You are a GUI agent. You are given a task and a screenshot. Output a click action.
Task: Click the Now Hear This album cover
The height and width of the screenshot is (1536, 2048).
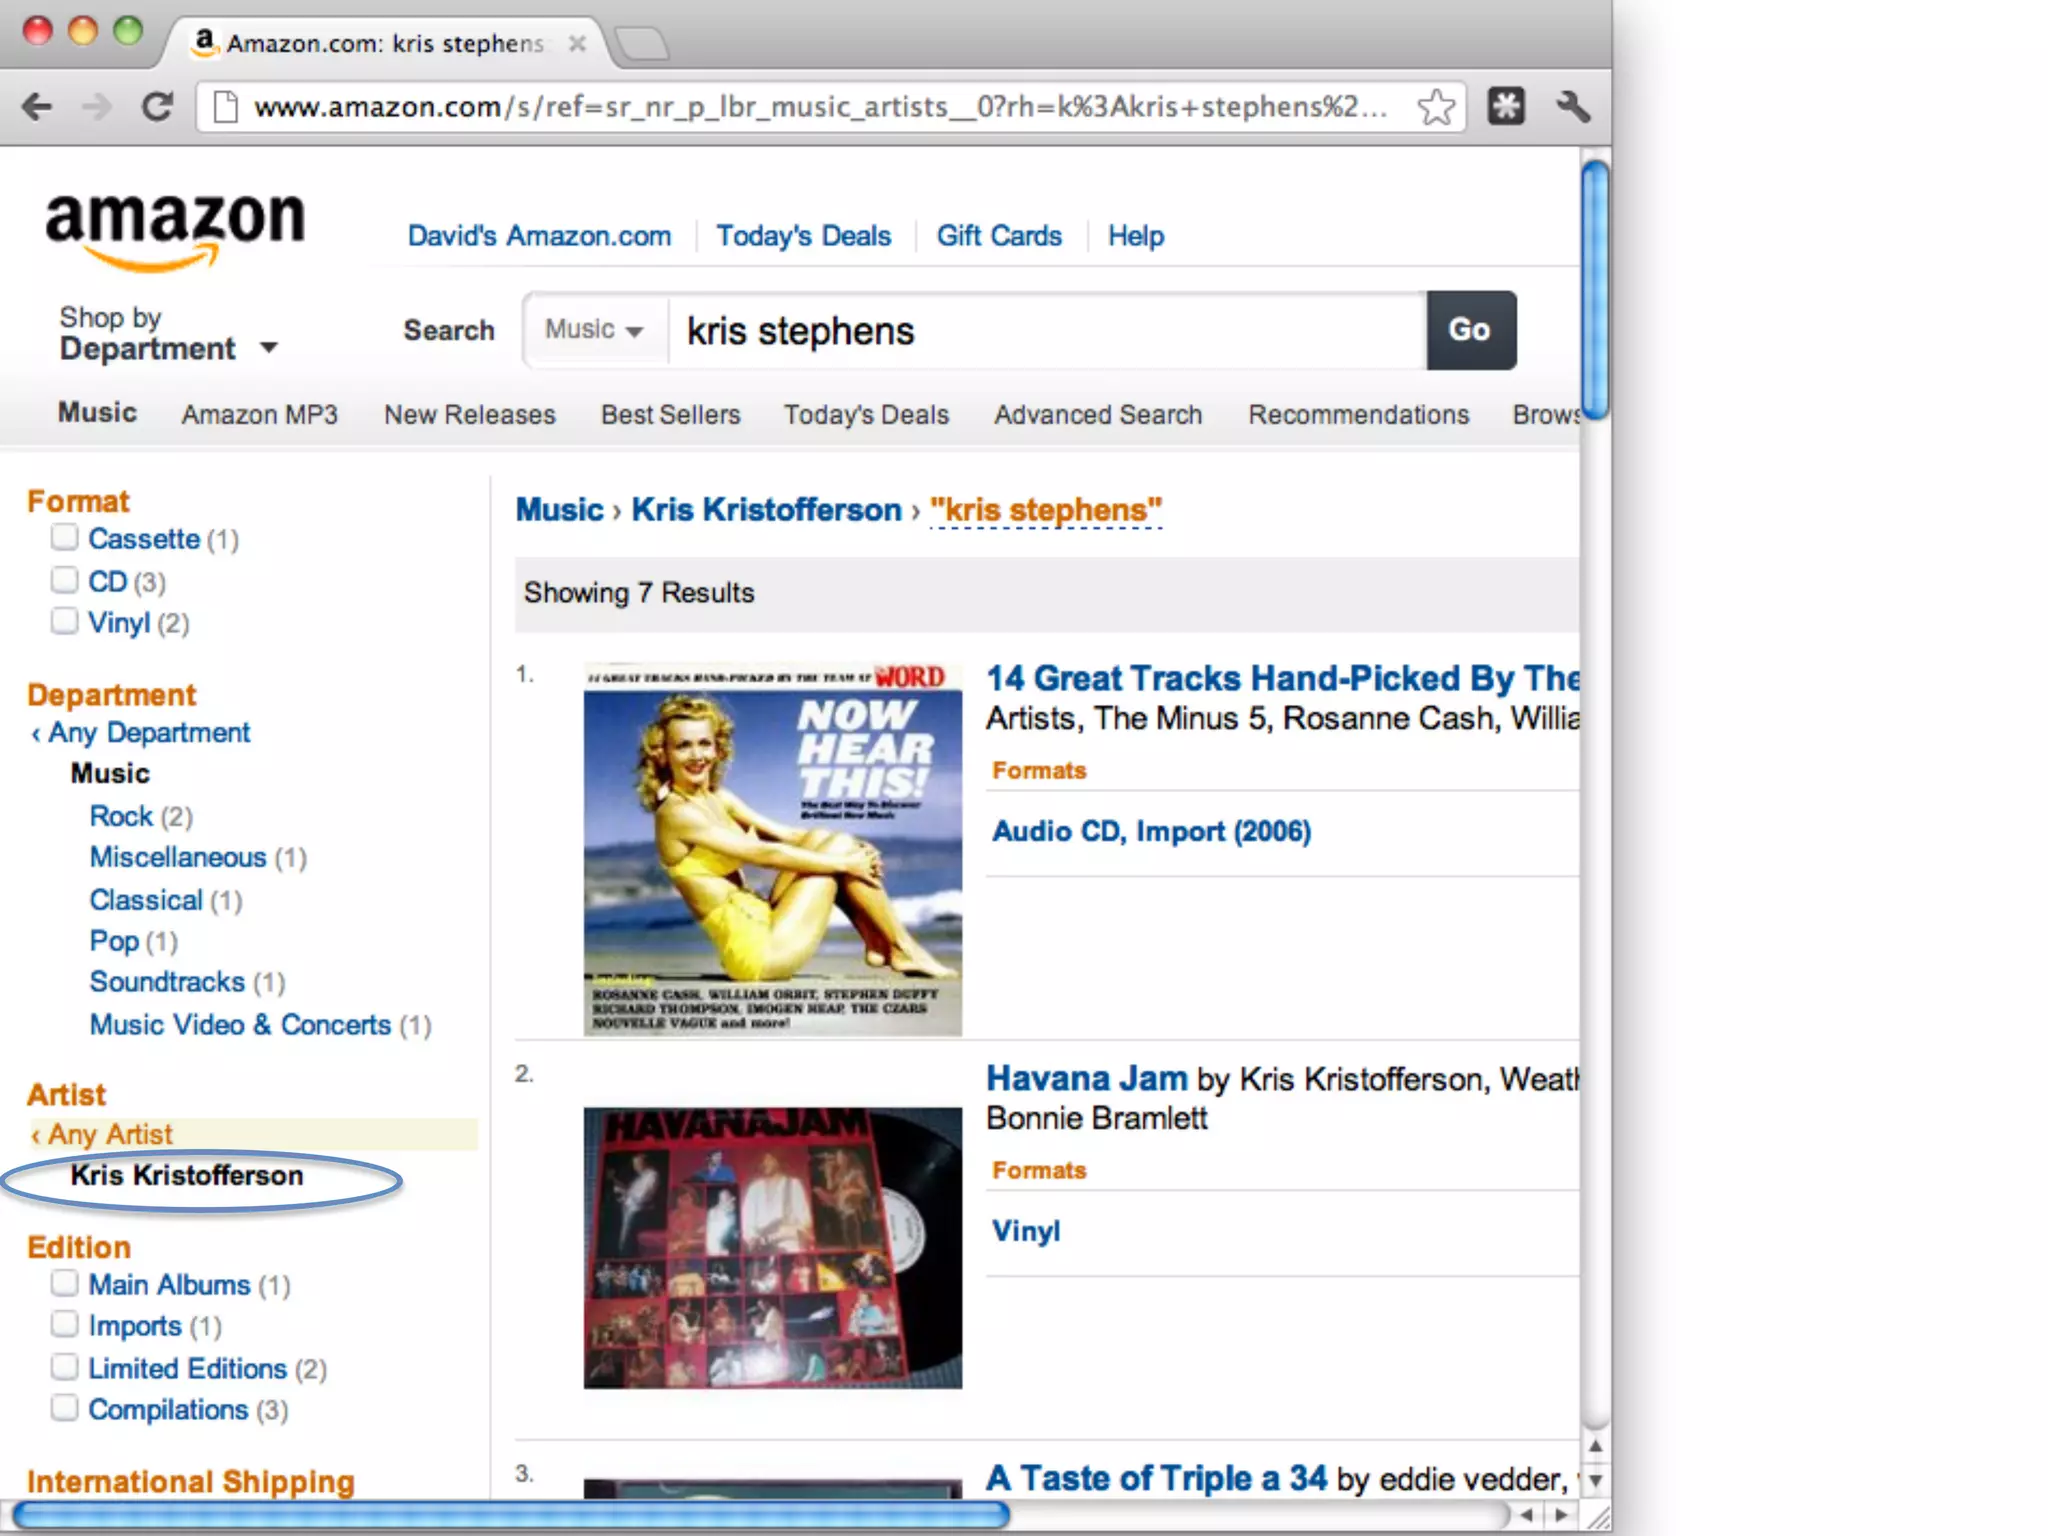coord(772,850)
